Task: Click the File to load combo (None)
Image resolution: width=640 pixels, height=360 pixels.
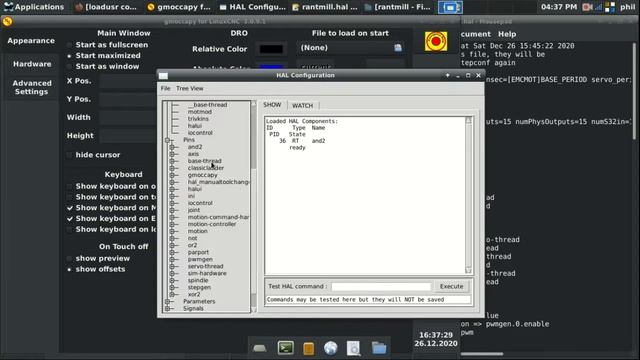Action: pos(351,48)
